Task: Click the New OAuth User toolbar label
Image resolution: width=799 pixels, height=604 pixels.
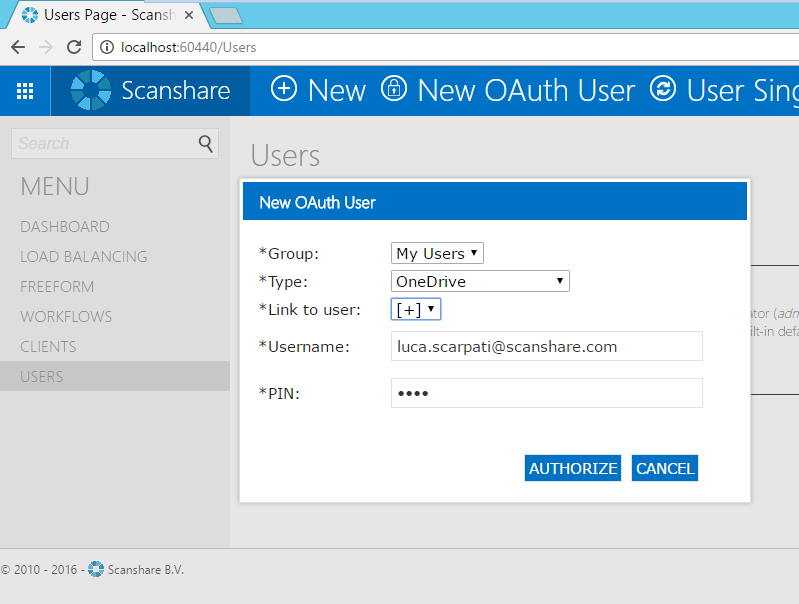Action: tap(526, 91)
